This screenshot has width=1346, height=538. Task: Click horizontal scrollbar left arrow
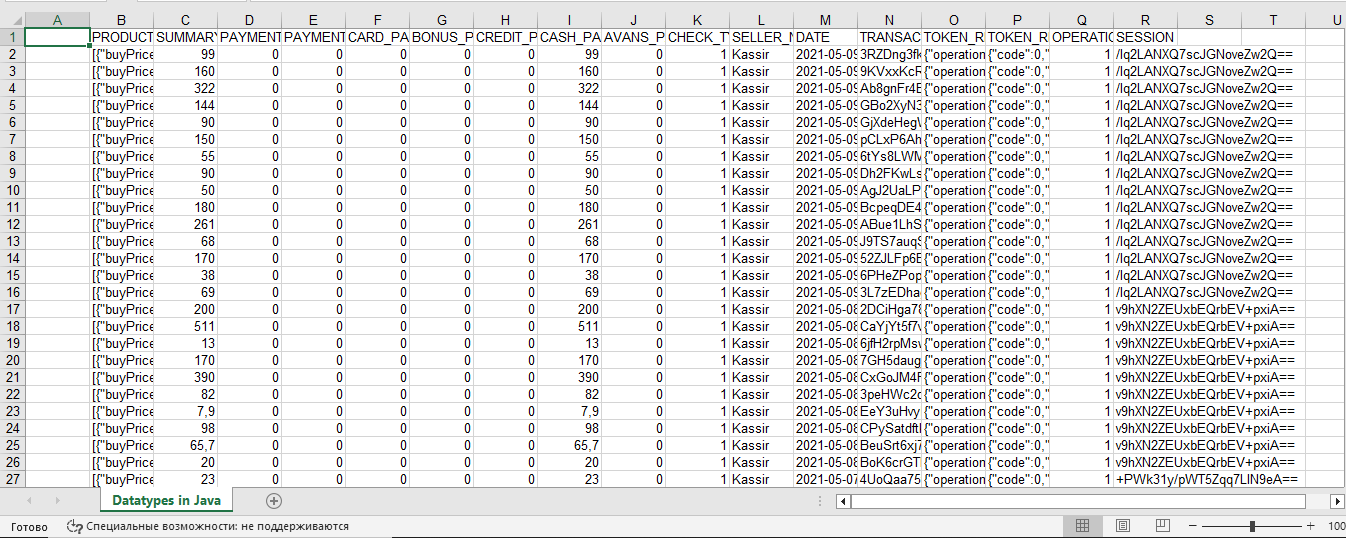coord(842,501)
